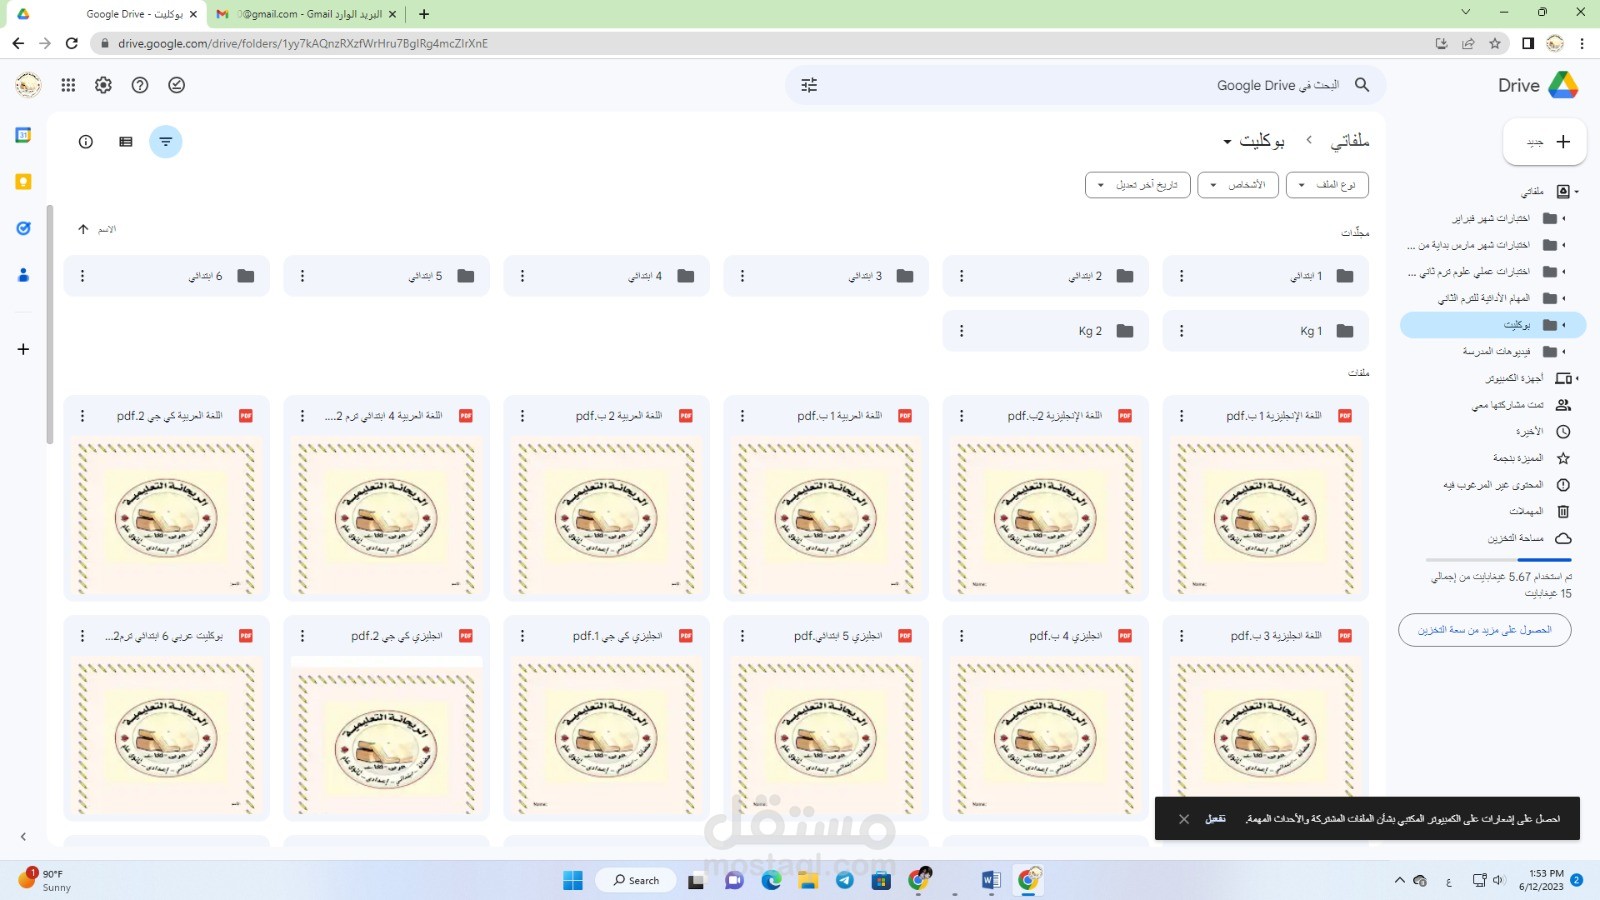Open Google Calendar in the side panel
Viewport: 1600px width, 900px height.
23,135
